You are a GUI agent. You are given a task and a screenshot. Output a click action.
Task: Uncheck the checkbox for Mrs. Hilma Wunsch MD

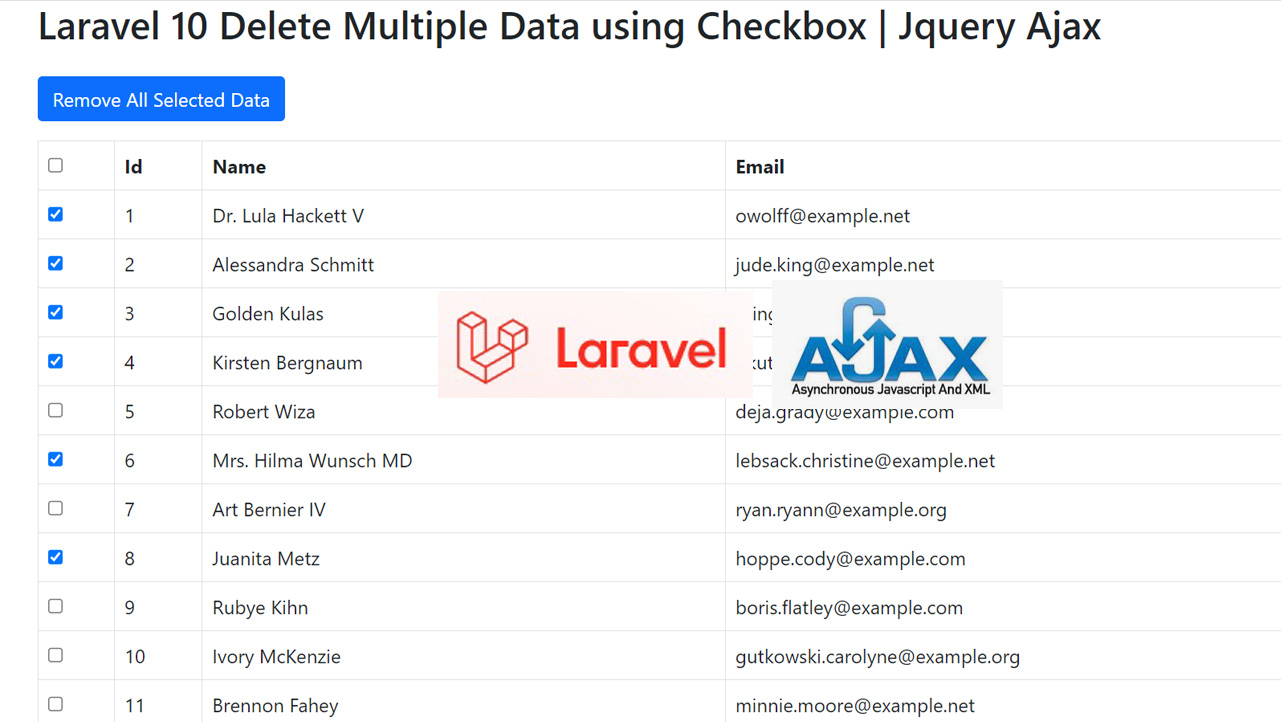(x=56, y=459)
